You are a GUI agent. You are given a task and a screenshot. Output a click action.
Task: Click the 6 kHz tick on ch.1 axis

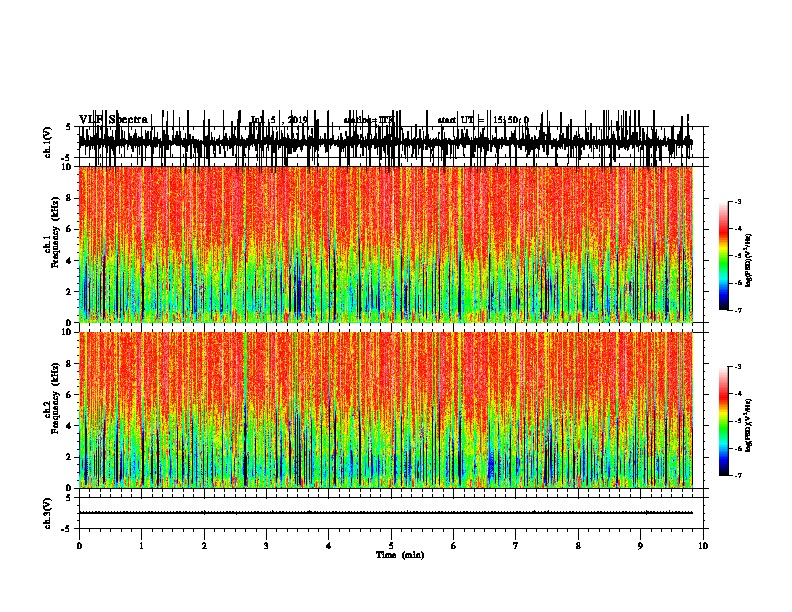point(69,229)
